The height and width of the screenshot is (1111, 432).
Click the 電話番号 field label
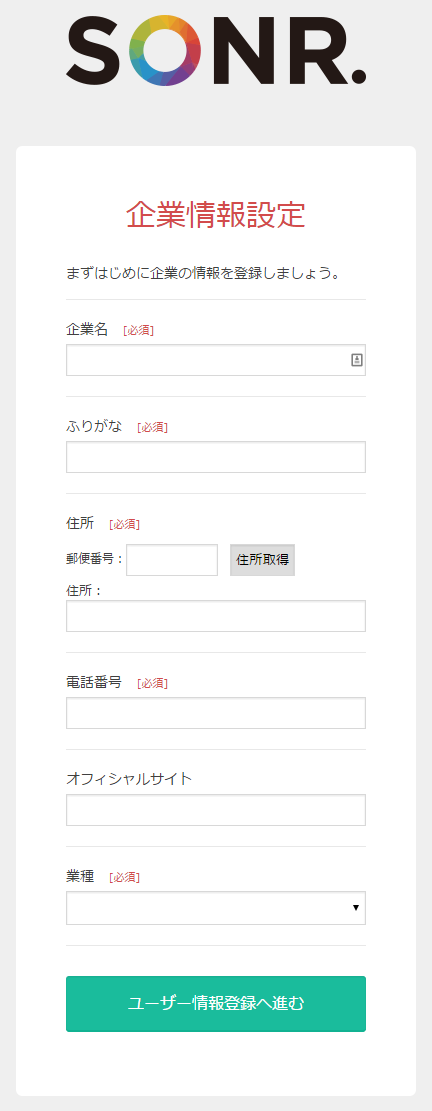[x=93, y=682]
